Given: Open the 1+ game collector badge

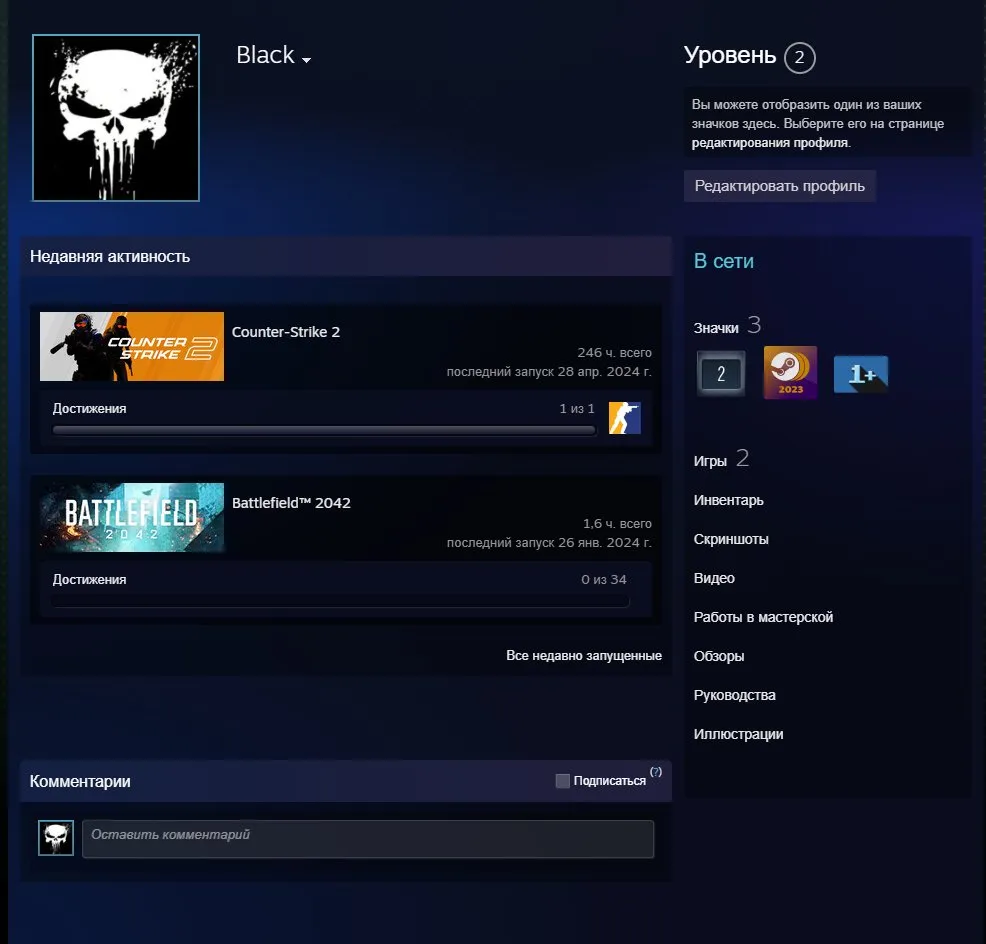Looking at the screenshot, I should pyautogui.click(x=861, y=374).
